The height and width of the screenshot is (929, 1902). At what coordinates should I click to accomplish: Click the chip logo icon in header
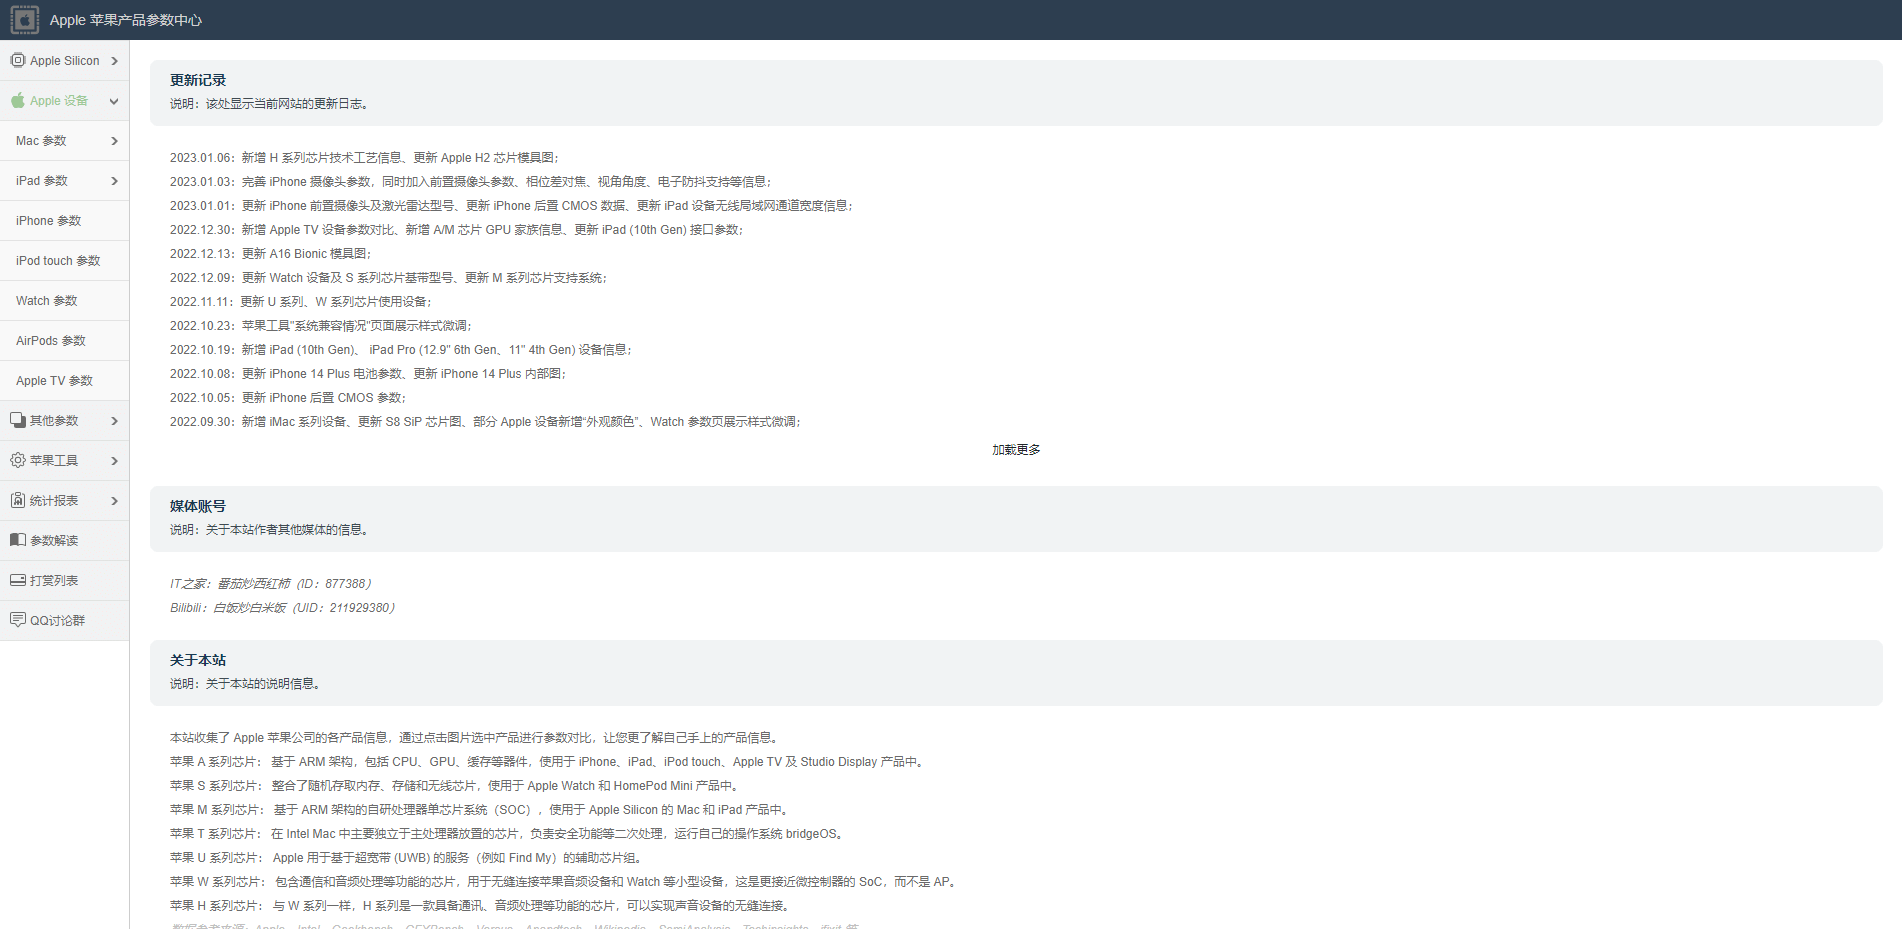24,20
